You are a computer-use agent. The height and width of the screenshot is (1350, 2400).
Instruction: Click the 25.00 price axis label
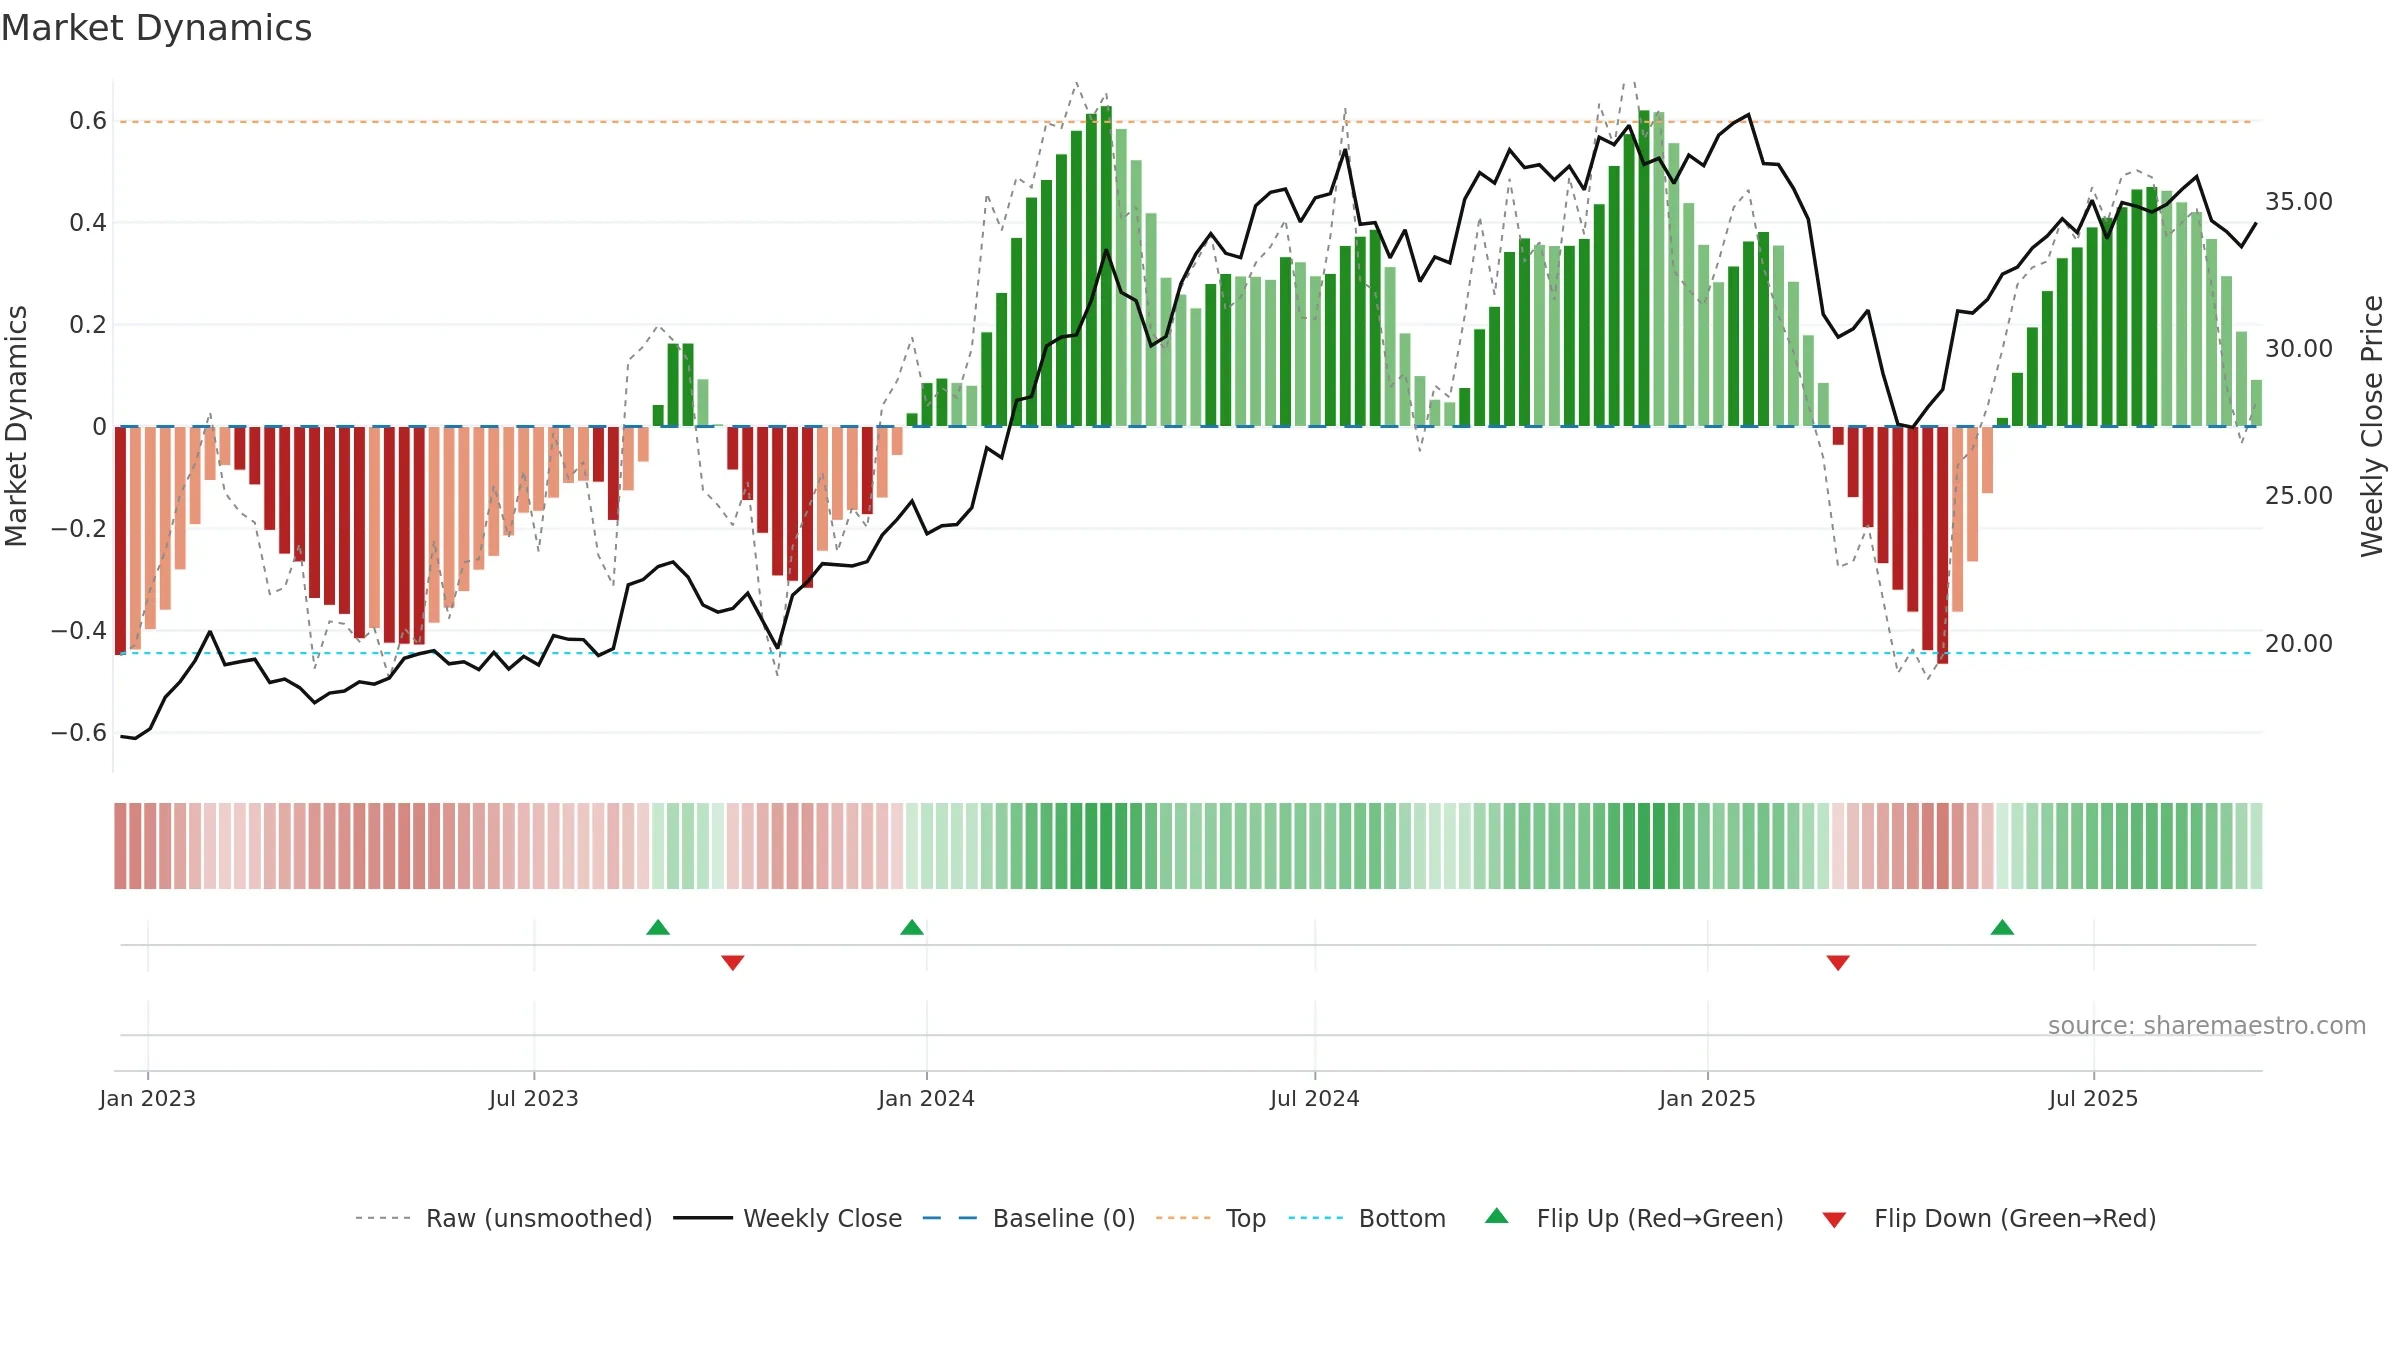2299,496
